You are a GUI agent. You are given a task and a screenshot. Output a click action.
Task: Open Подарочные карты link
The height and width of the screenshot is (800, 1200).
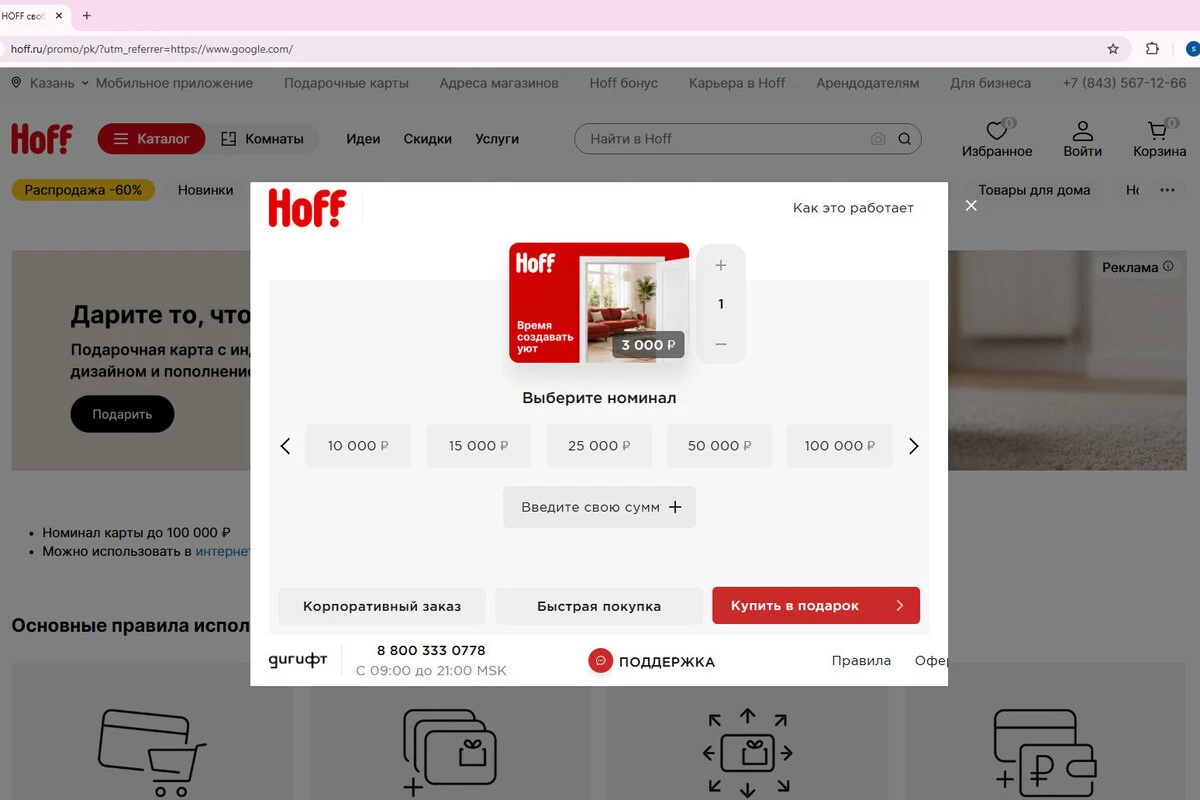click(346, 83)
